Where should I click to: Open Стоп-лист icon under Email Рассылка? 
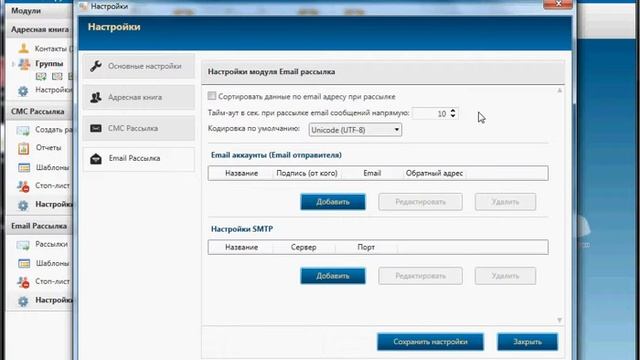(23, 282)
